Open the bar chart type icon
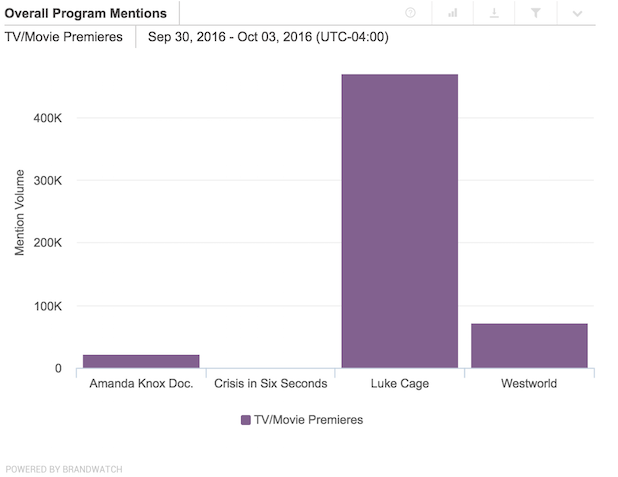The image size is (618, 477). [x=452, y=13]
